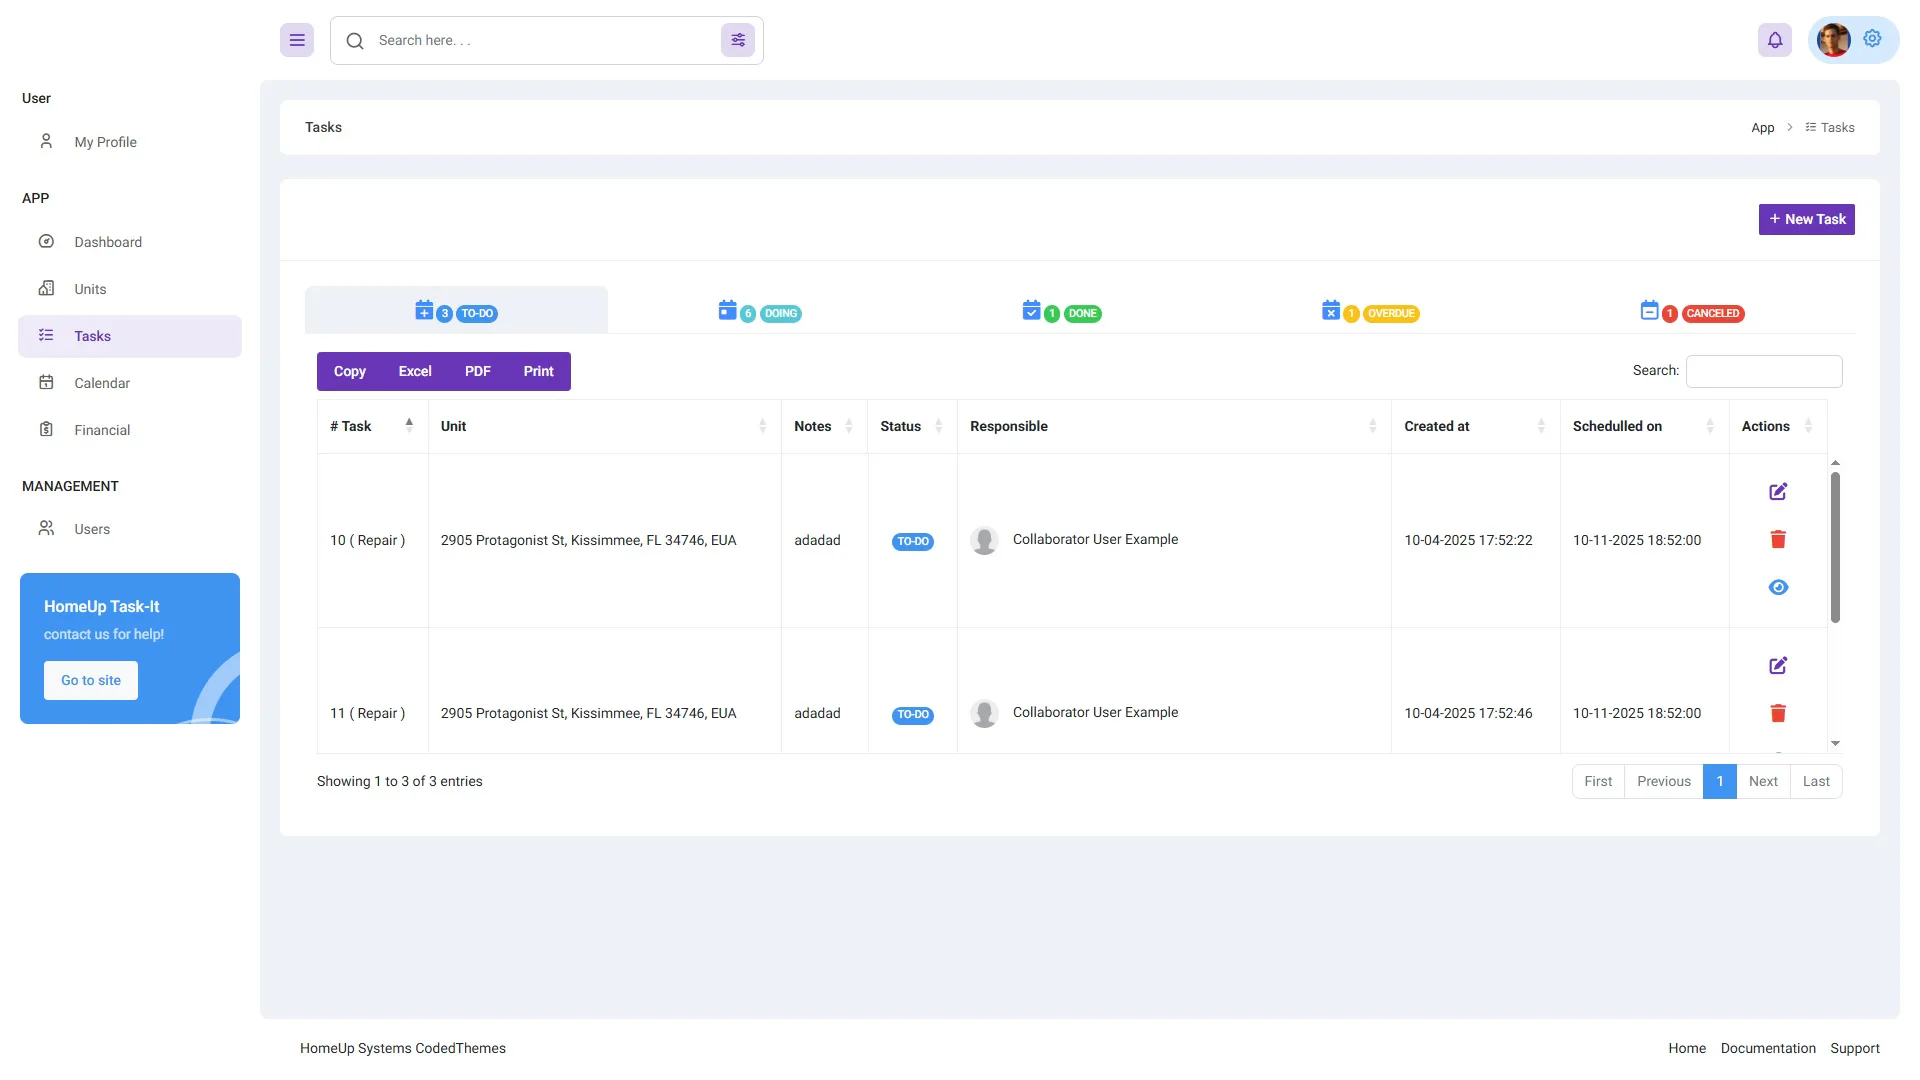
Task: Sort table by Schedulled on column
Action: [1644, 427]
